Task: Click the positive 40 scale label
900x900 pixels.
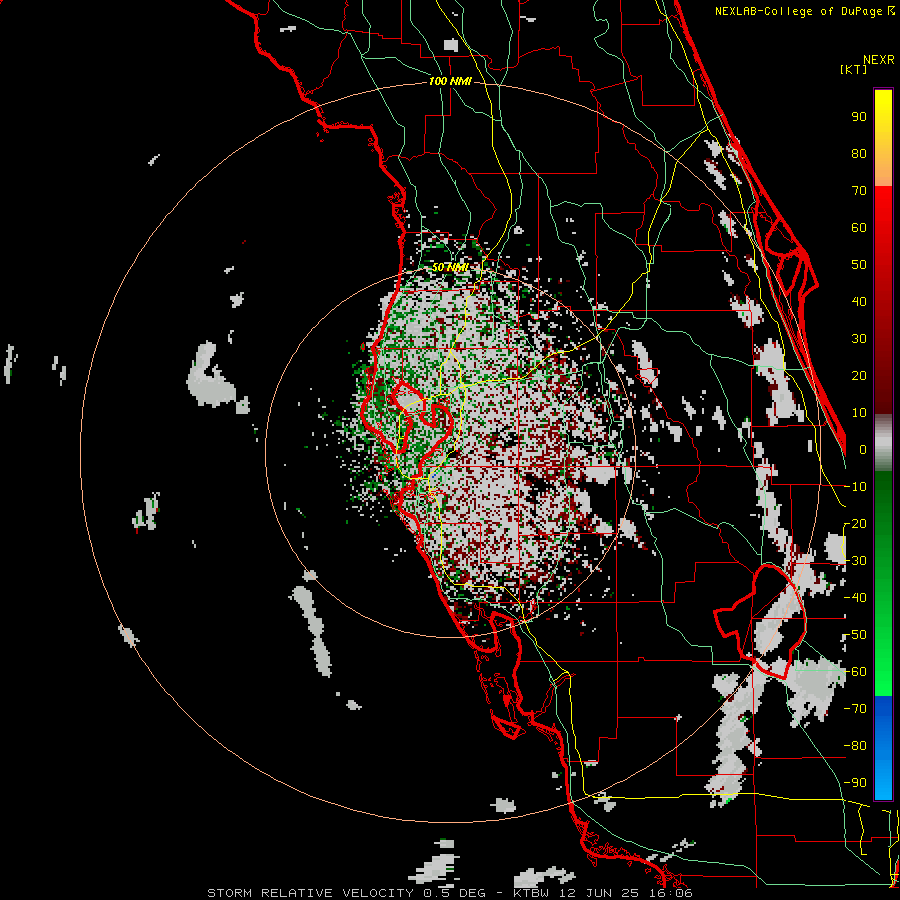Action: (859, 301)
